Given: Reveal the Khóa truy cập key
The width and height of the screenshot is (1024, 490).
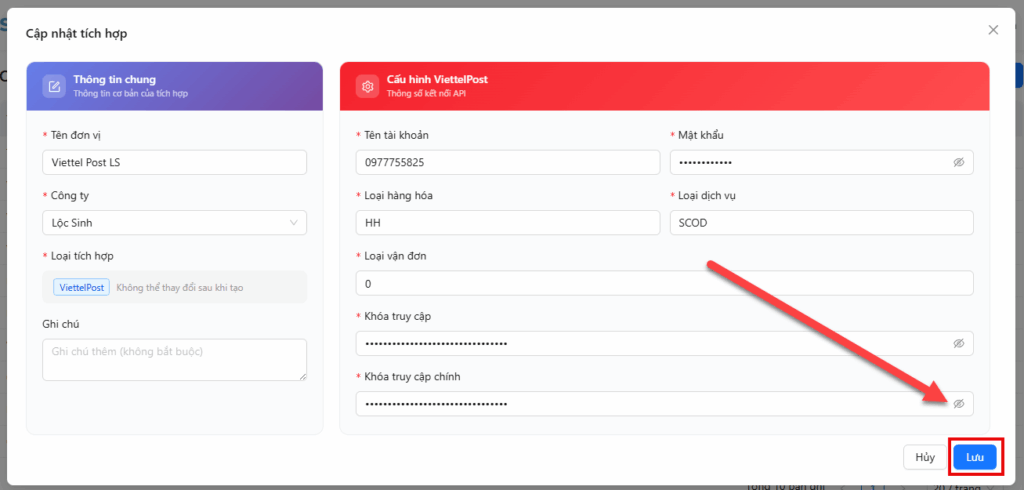Looking at the screenshot, I should pos(958,344).
